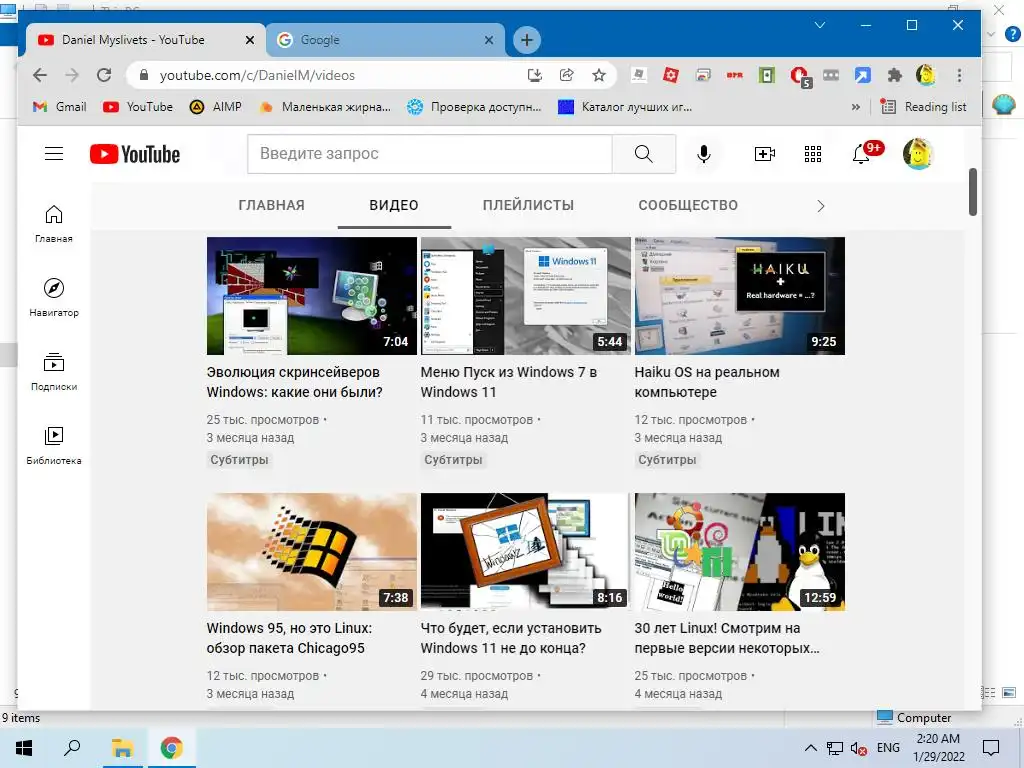This screenshot has height=768, width=1024.
Task: Click the muted volume tray icon
Action: tap(859, 748)
